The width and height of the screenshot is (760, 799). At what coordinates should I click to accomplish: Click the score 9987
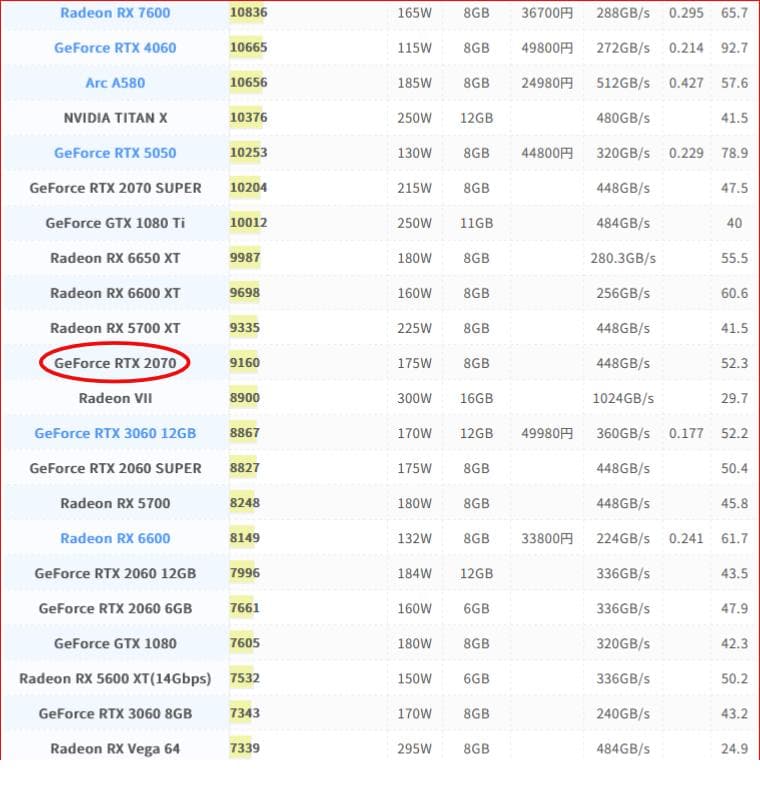click(245, 258)
